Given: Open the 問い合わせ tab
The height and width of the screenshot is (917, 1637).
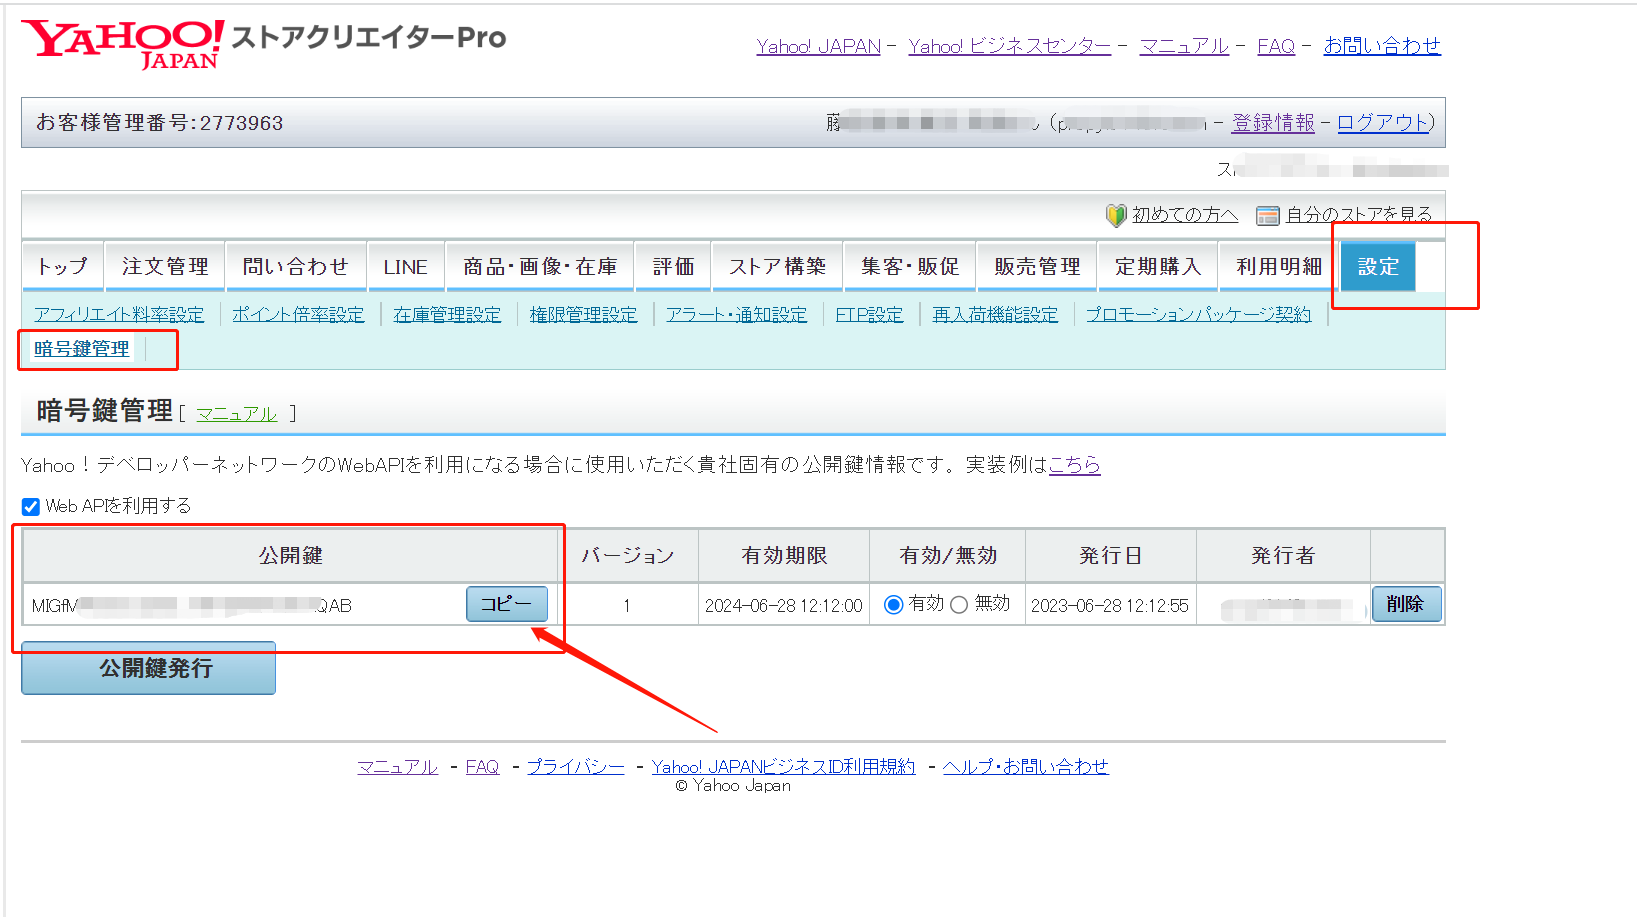Looking at the screenshot, I should coord(296,266).
